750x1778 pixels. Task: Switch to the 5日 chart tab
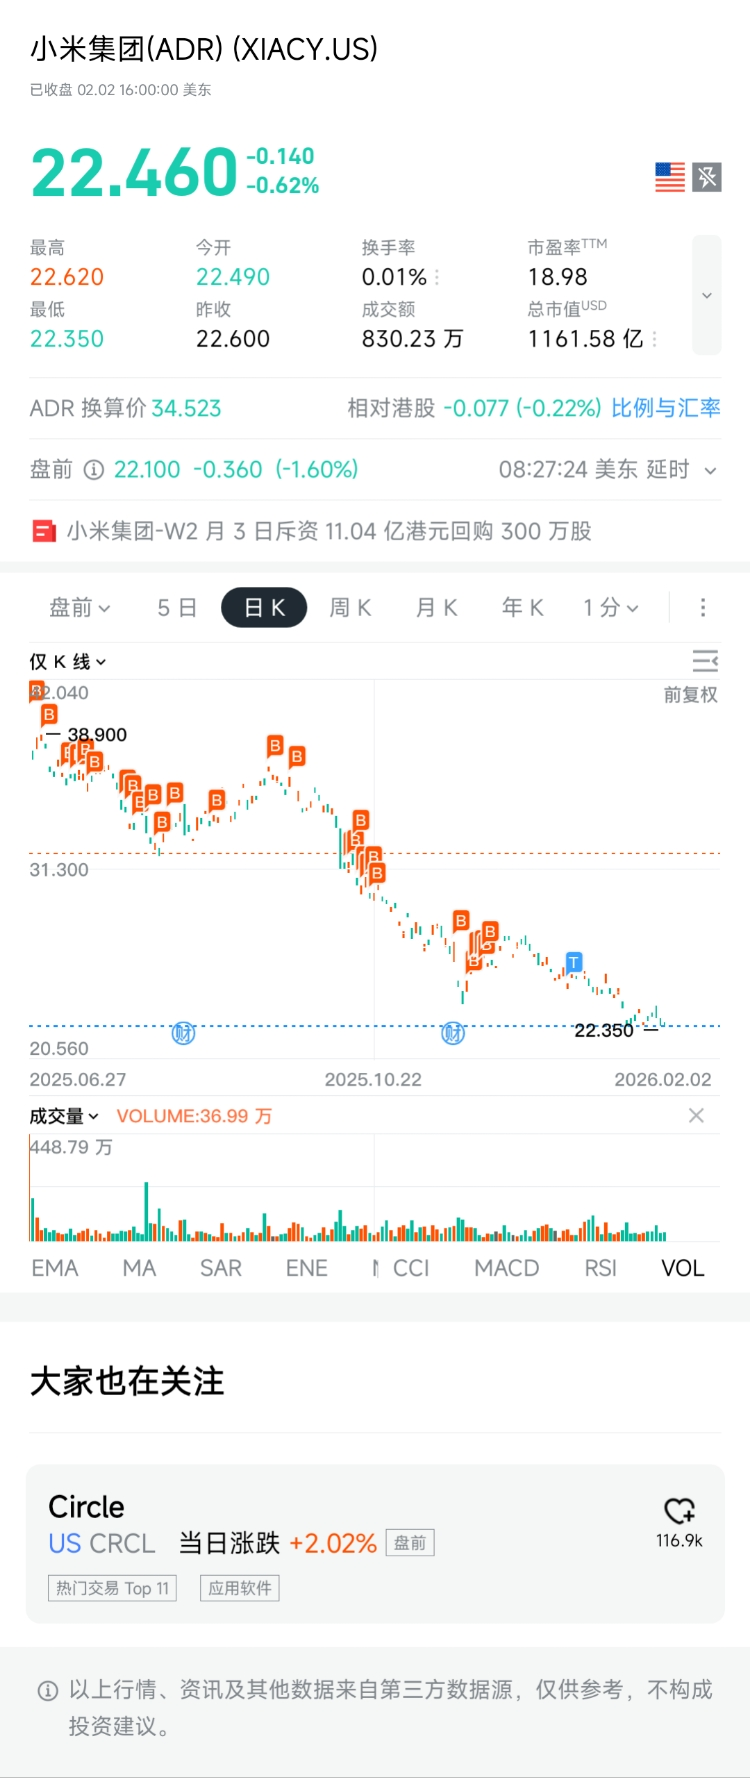tap(177, 608)
